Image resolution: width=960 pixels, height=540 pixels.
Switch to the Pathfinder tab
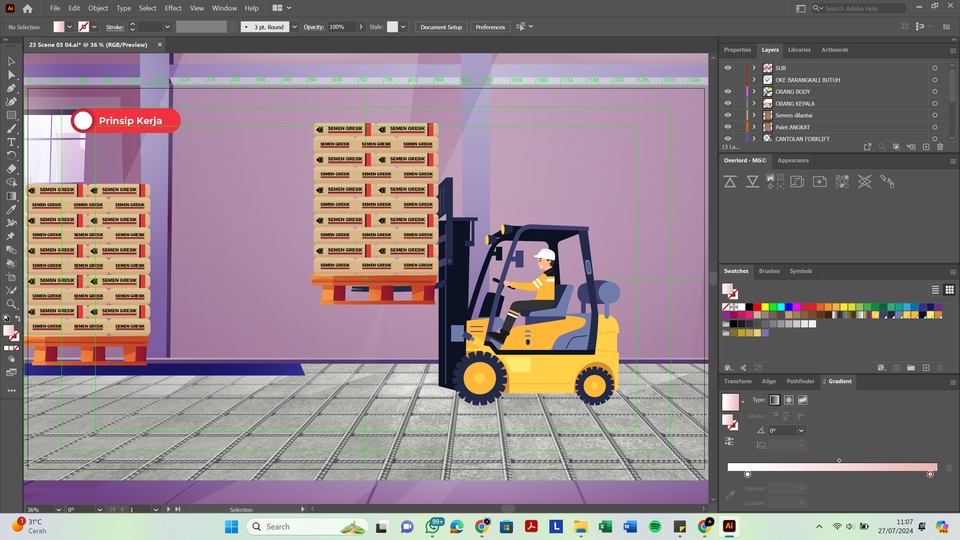(800, 381)
